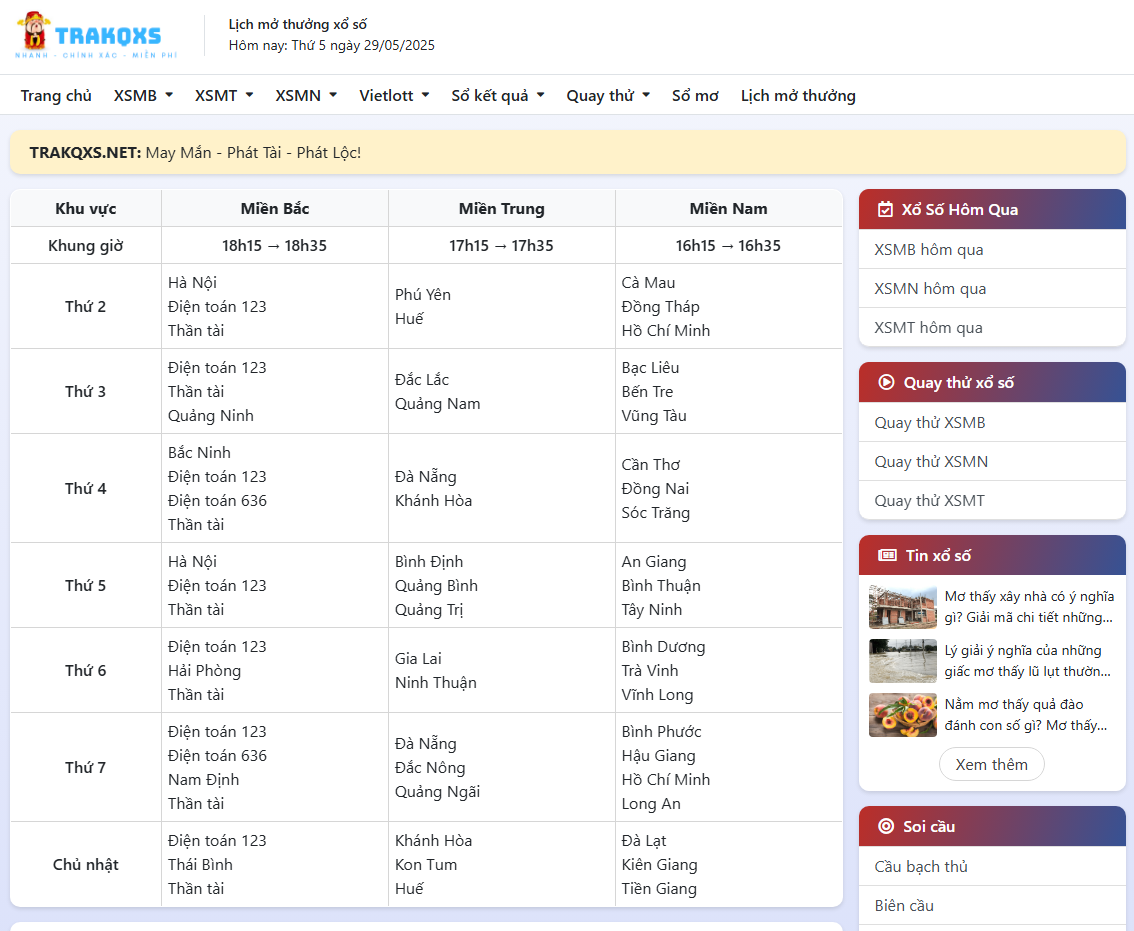The height and width of the screenshot is (931, 1134).
Task: Open the Quay thử dropdown
Action: (x=608, y=95)
